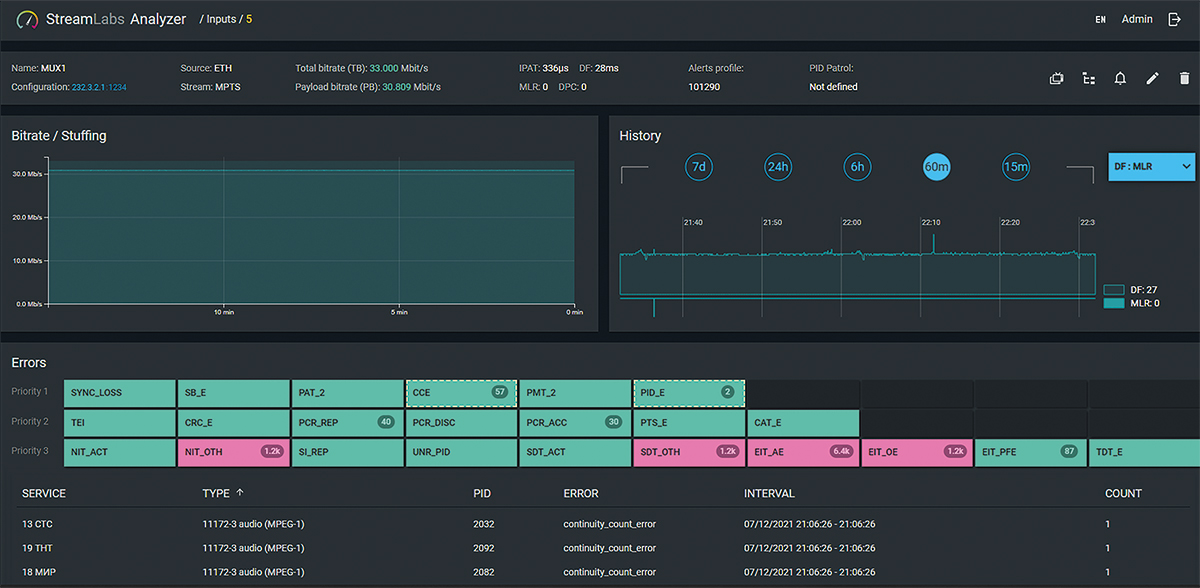Click PID value 2082

484,573
